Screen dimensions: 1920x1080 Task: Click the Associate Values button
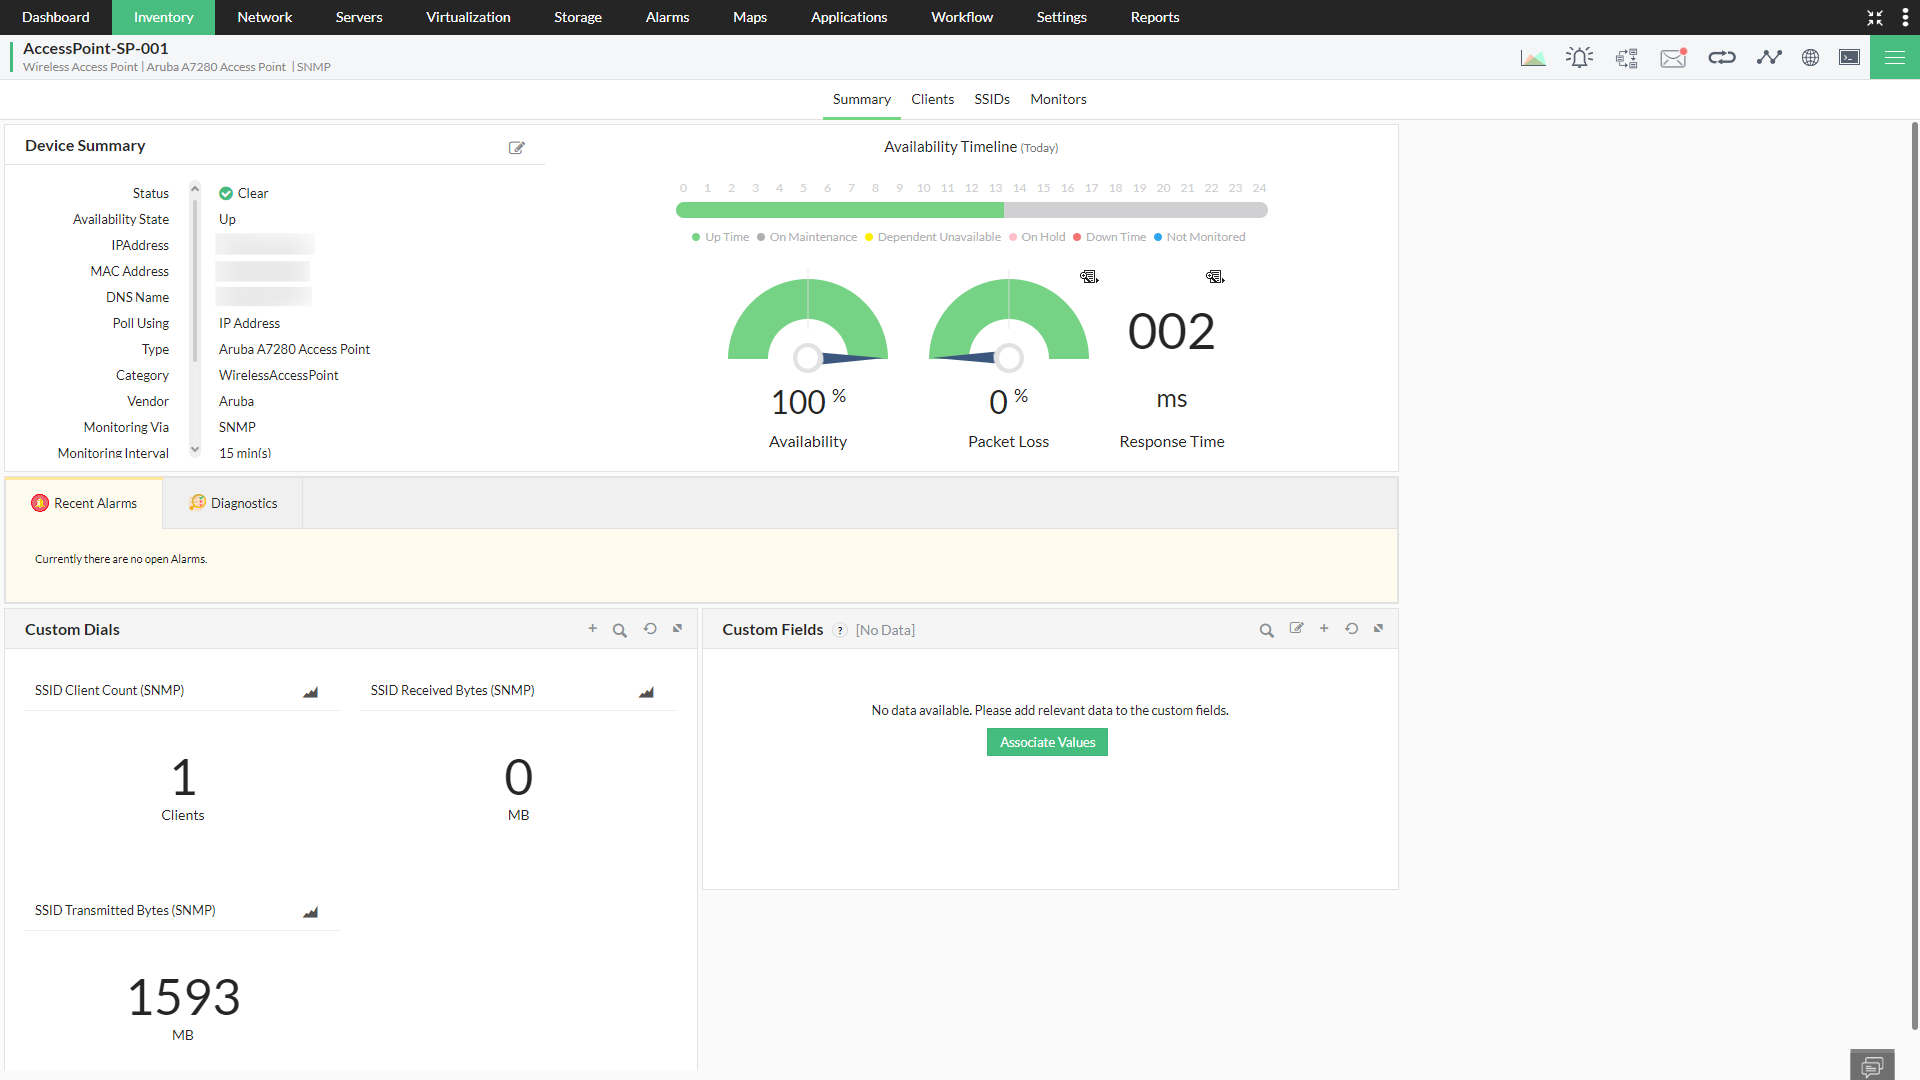click(1047, 742)
